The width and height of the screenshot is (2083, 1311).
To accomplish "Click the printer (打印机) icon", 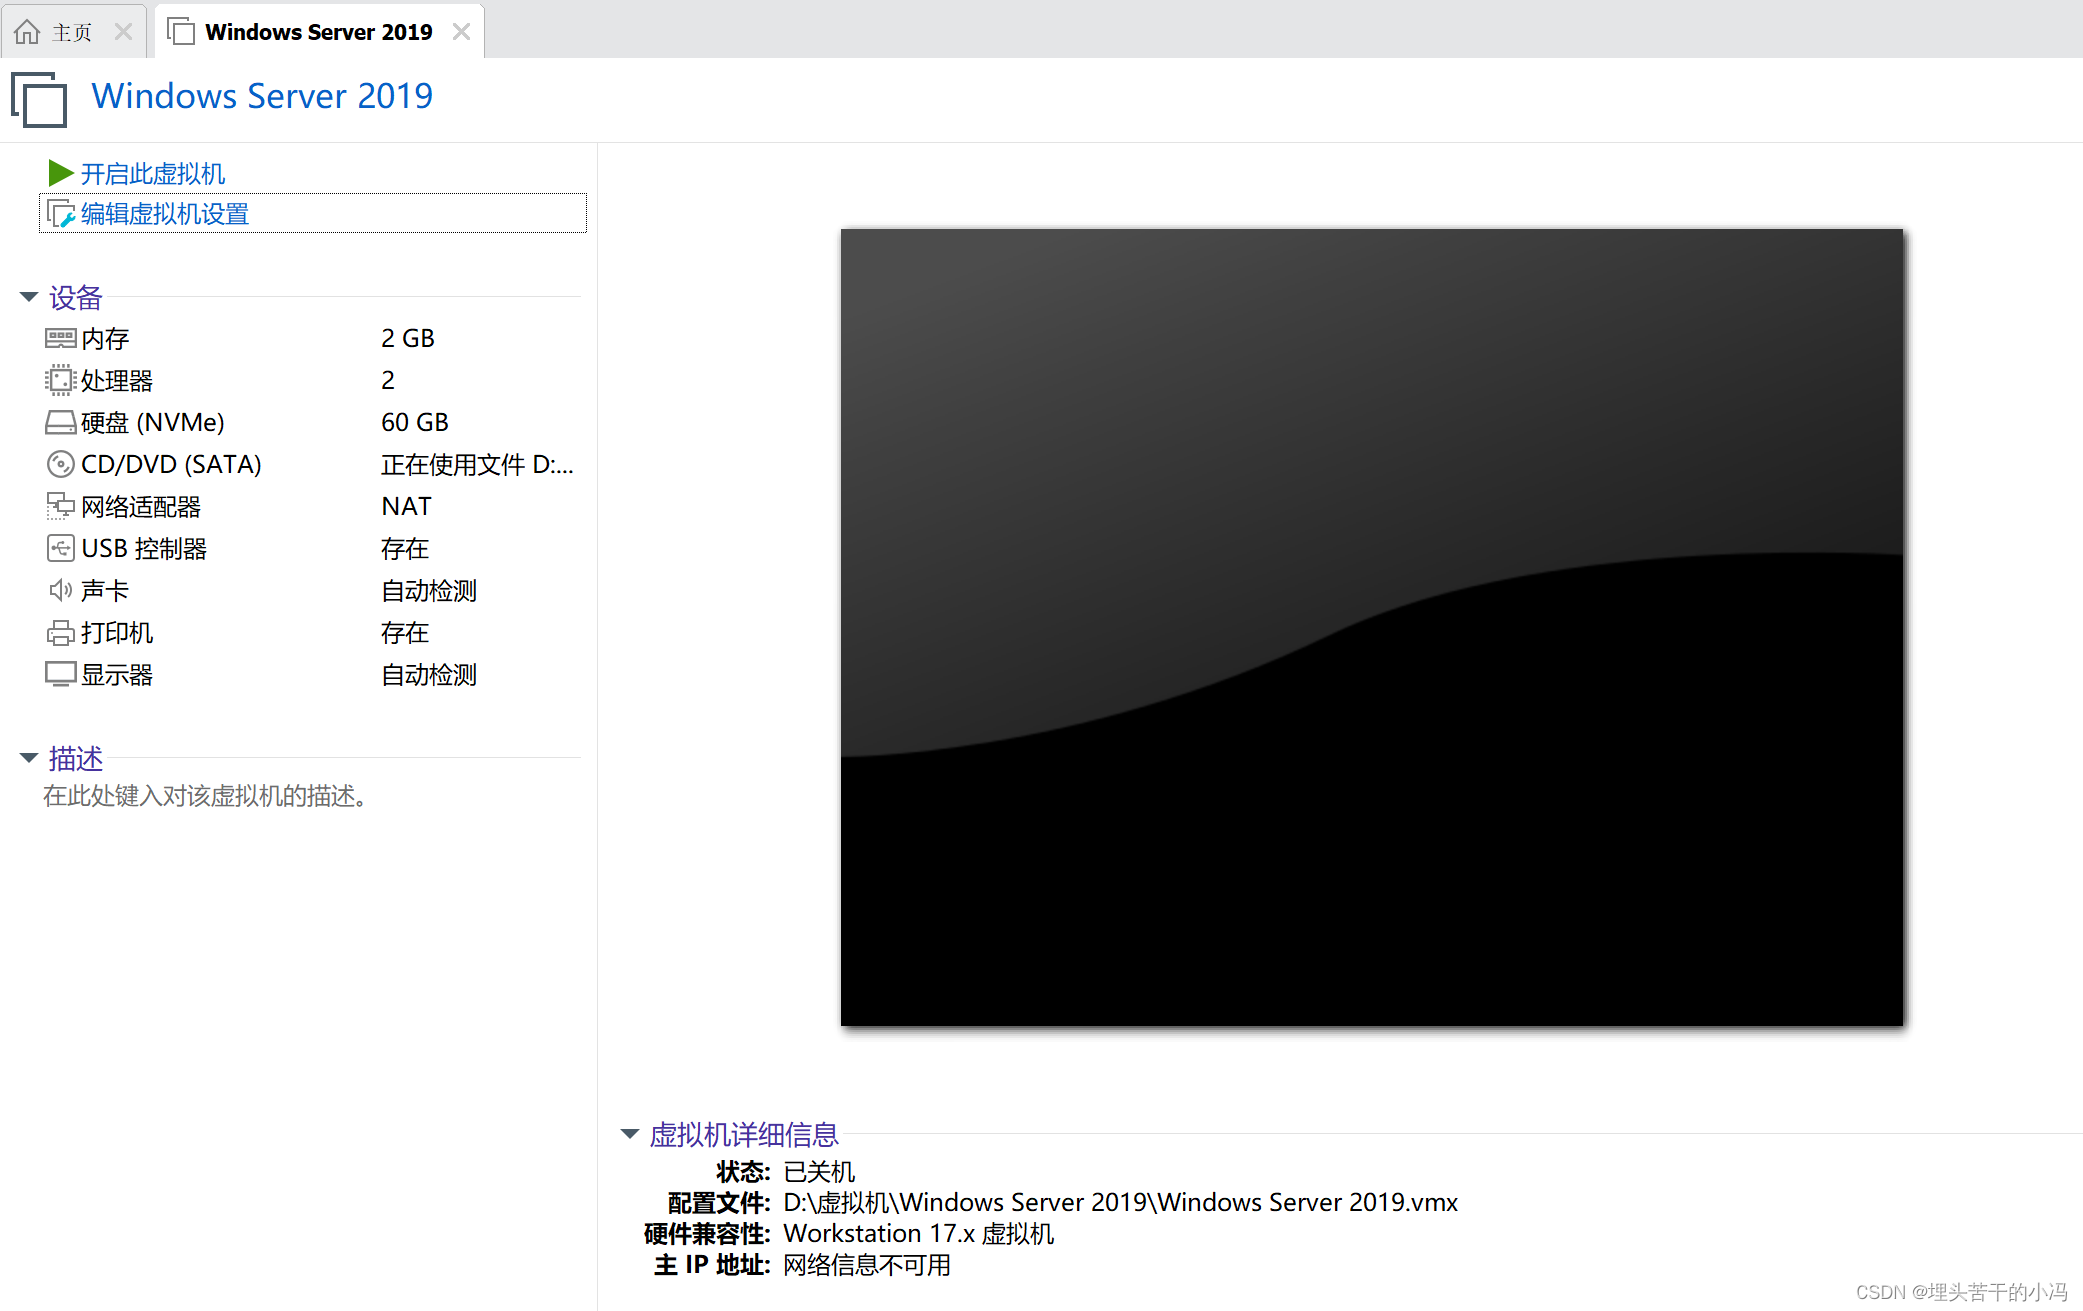I will 60,632.
